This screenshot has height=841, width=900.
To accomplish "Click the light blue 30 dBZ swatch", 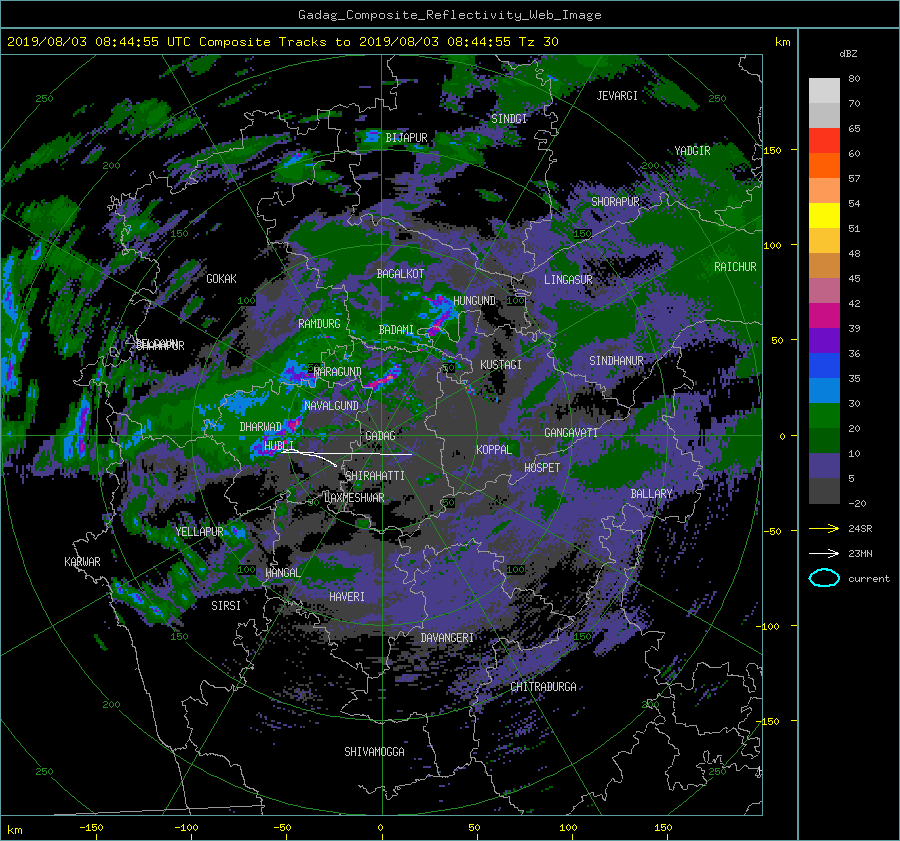I will (824, 391).
